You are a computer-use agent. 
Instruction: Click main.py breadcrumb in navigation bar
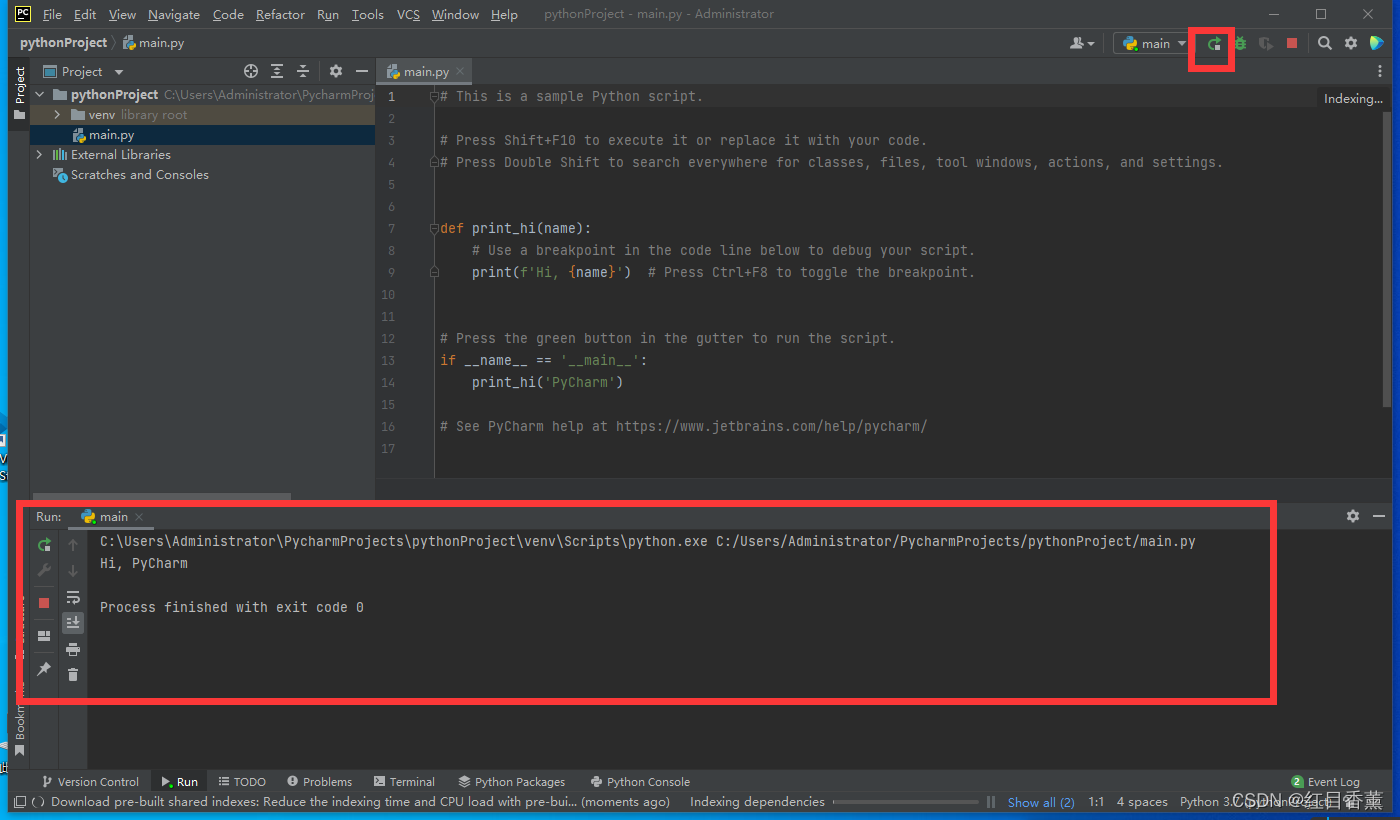pos(154,43)
